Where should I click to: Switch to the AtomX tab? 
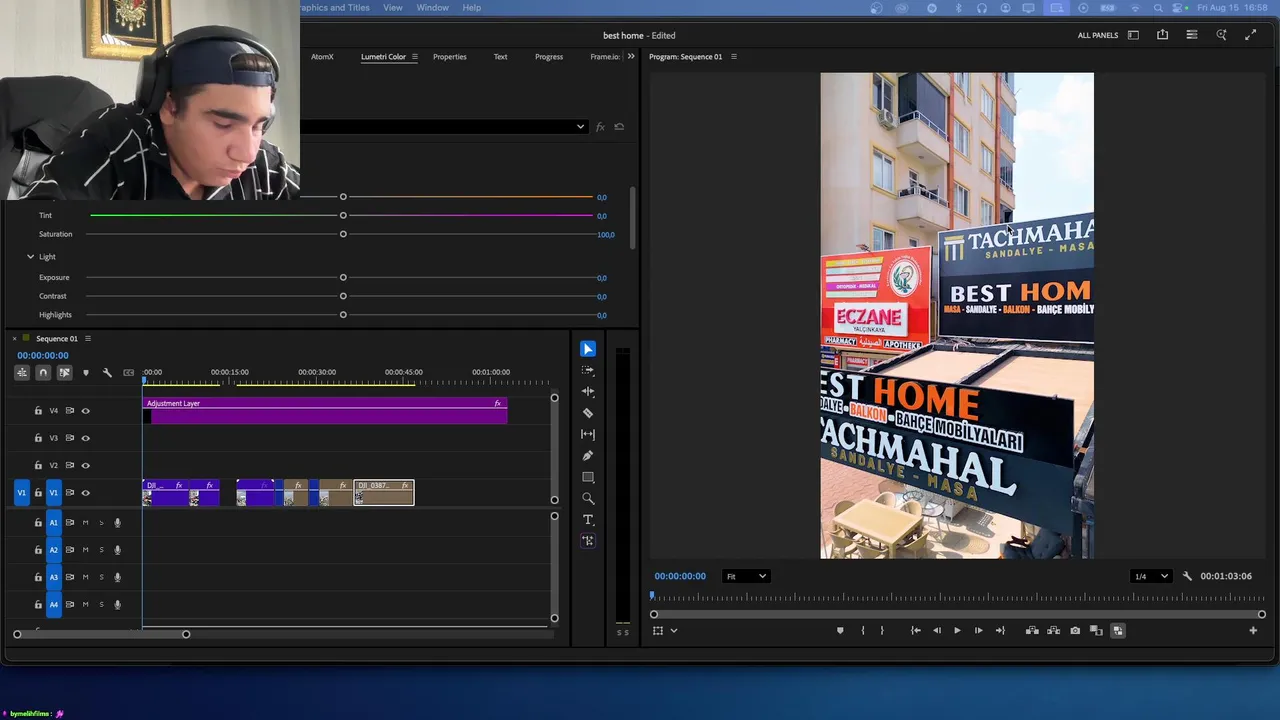pyautogui.click(x=322, y=57)
